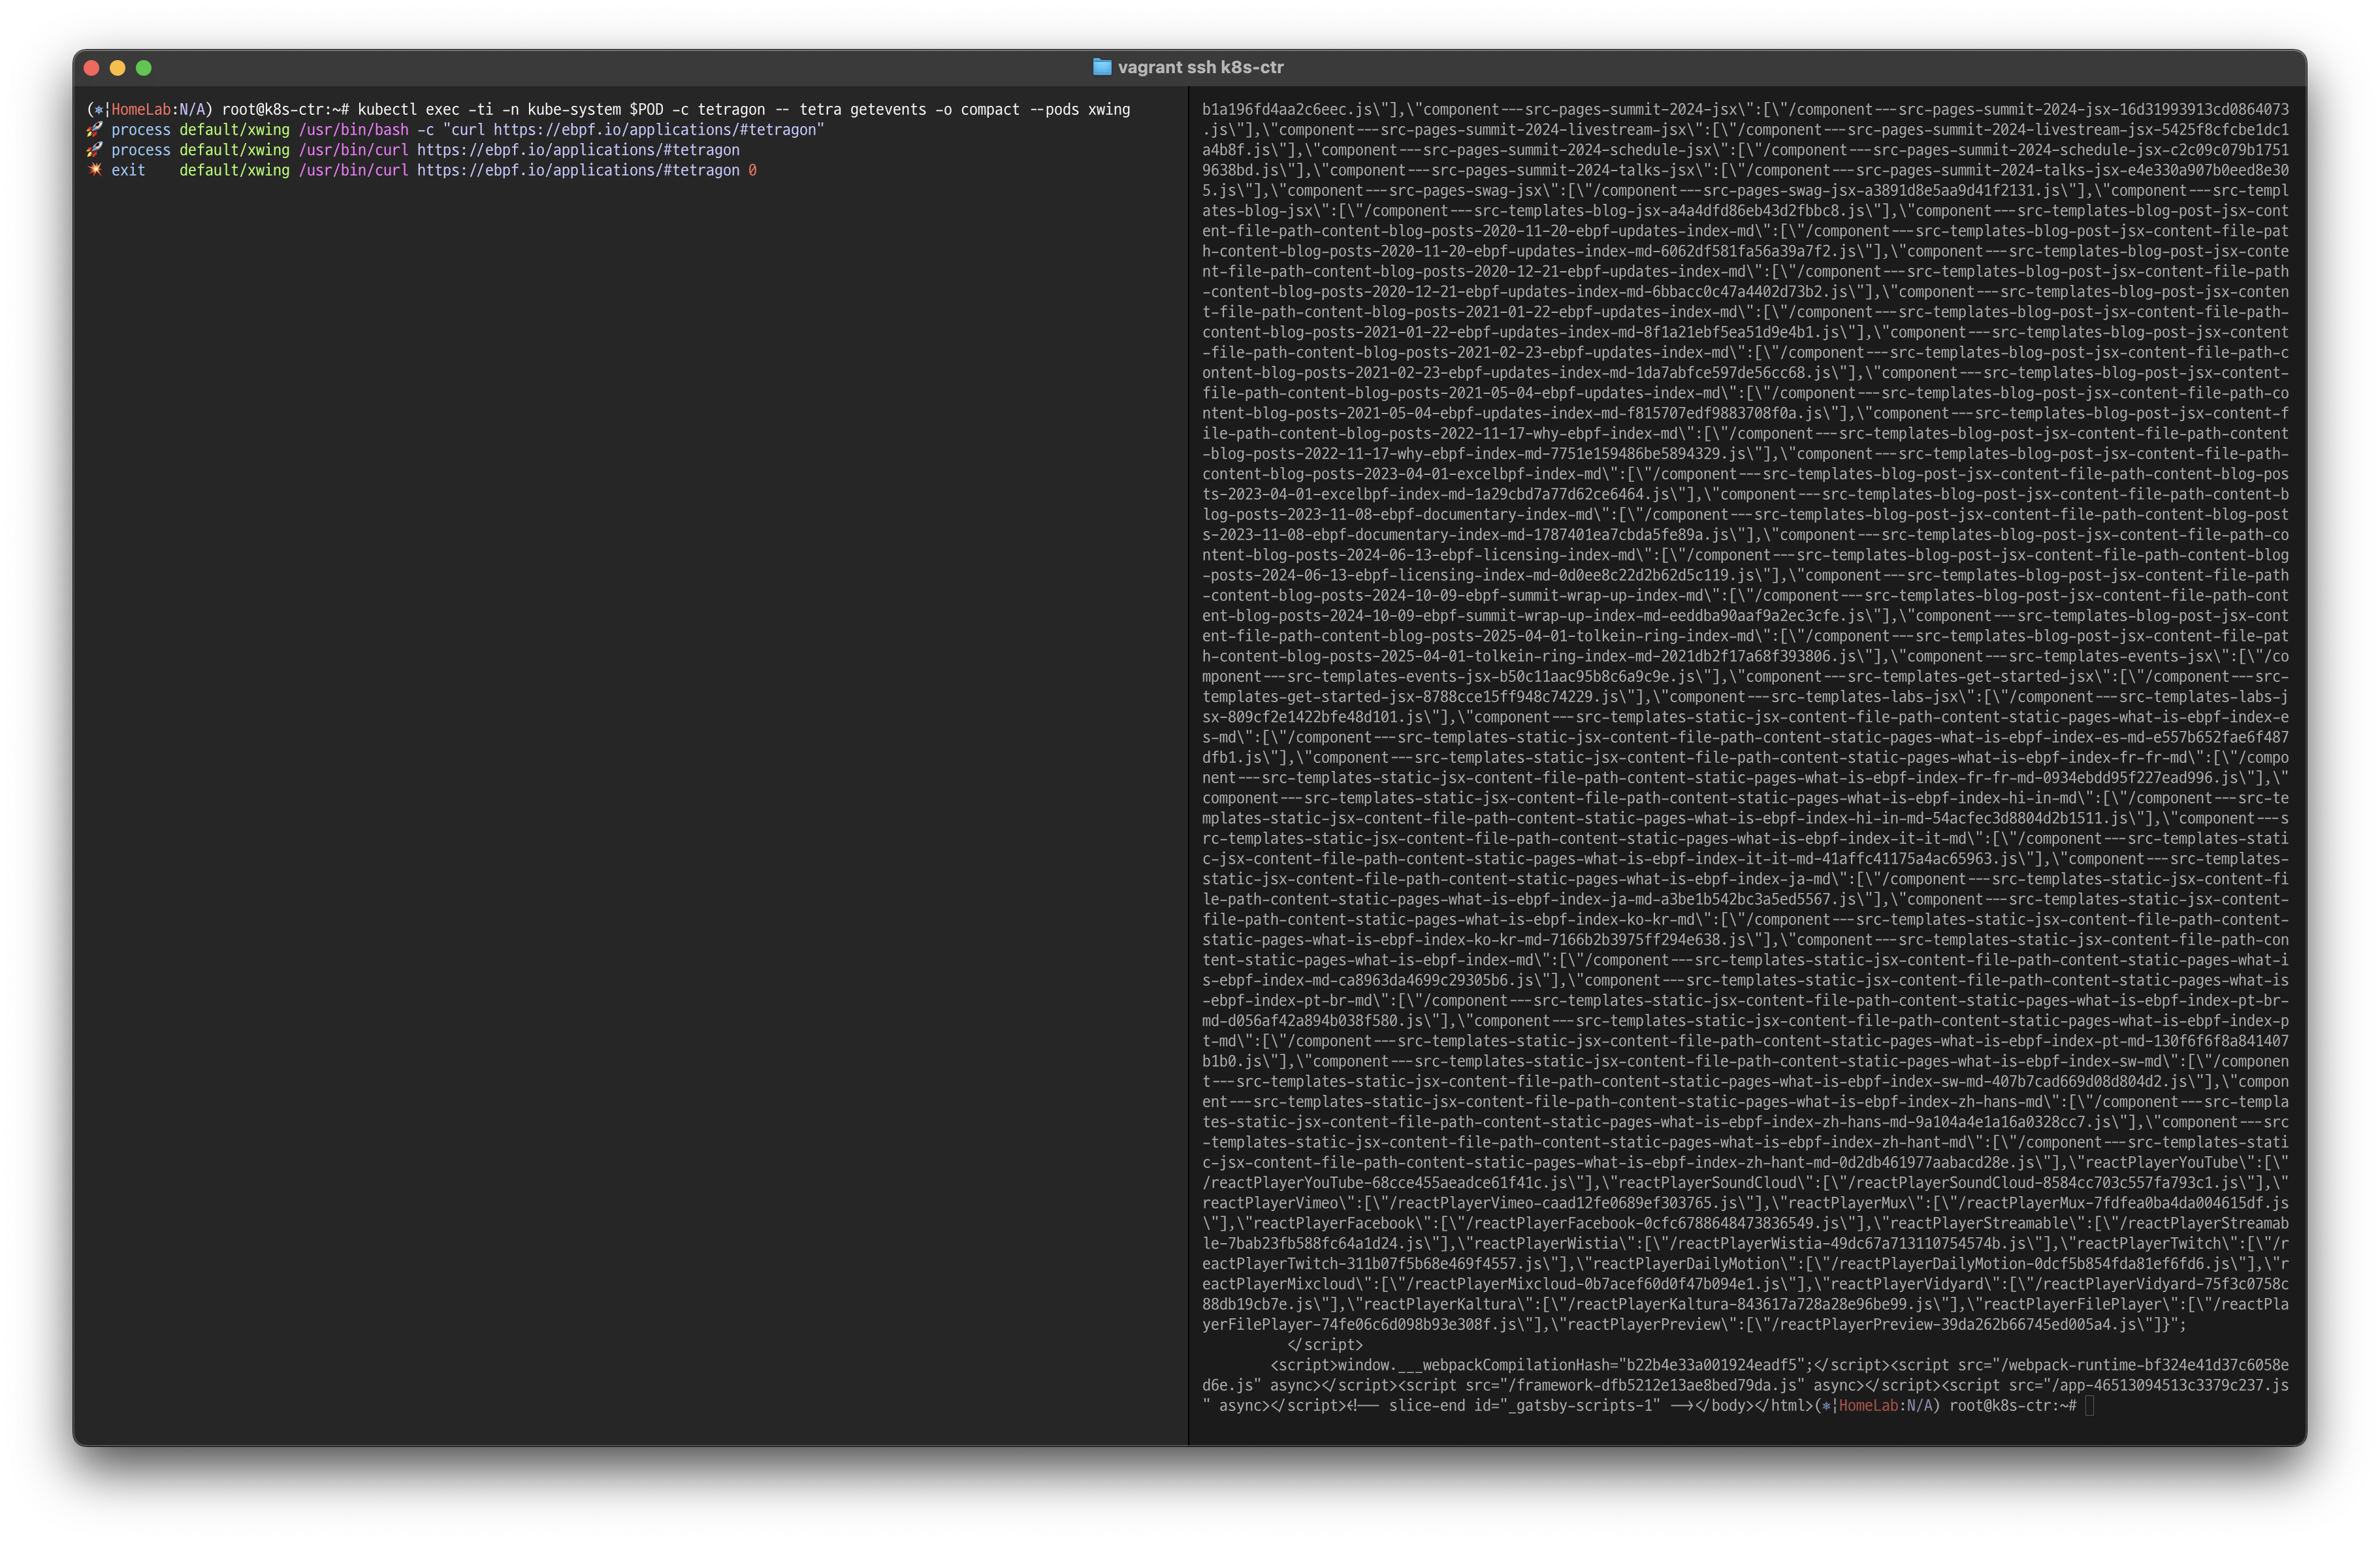Click 'getevents' in the kubectl exec command

coord(888,110)
